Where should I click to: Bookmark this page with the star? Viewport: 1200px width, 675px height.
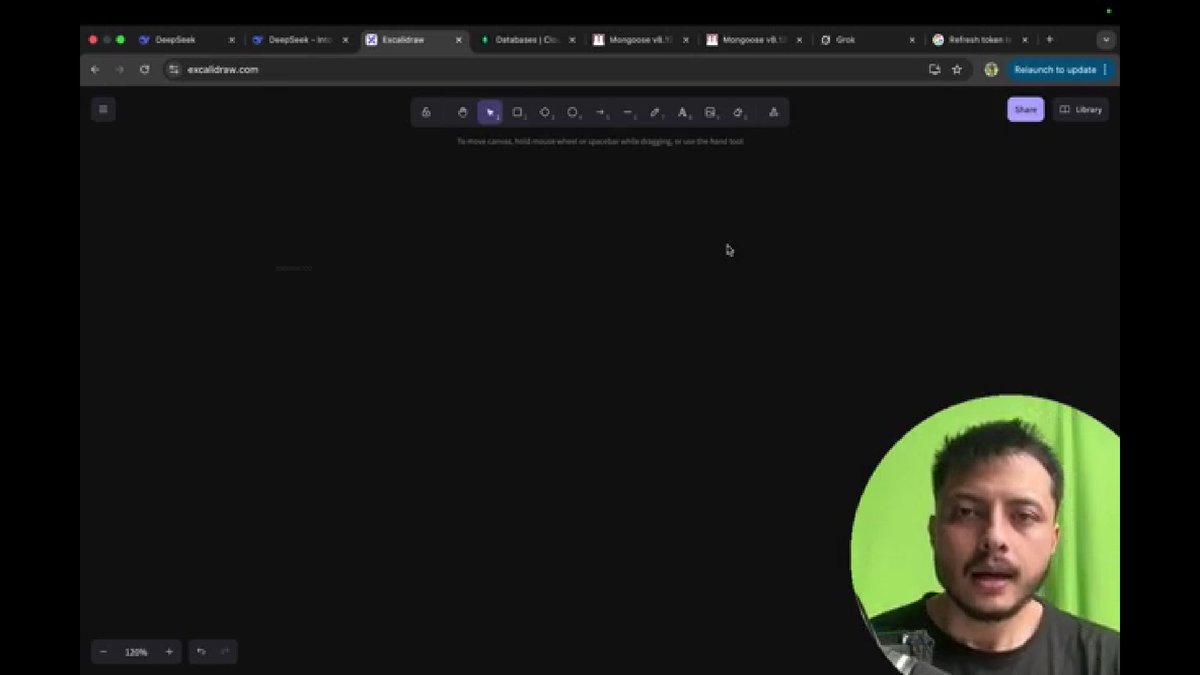[x=957, y=69]
